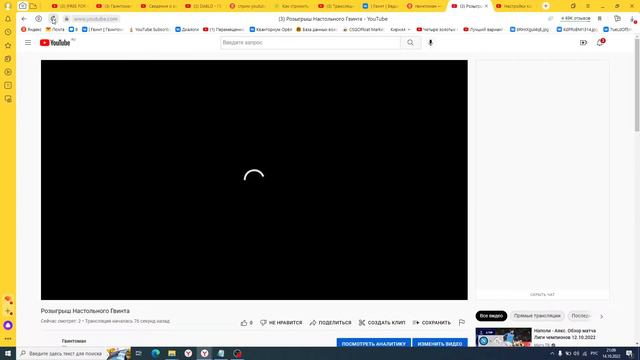Select the Прямые трансляции filter chip
The width and height of the screenshot is (640, 360).
(537, 316)
